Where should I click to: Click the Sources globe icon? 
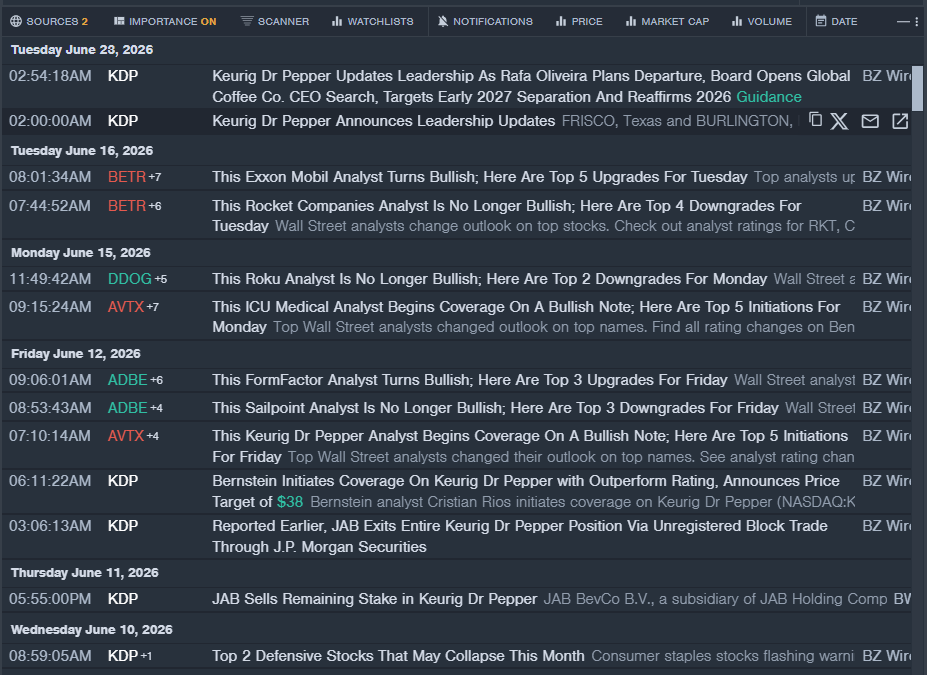coord(16,21)
